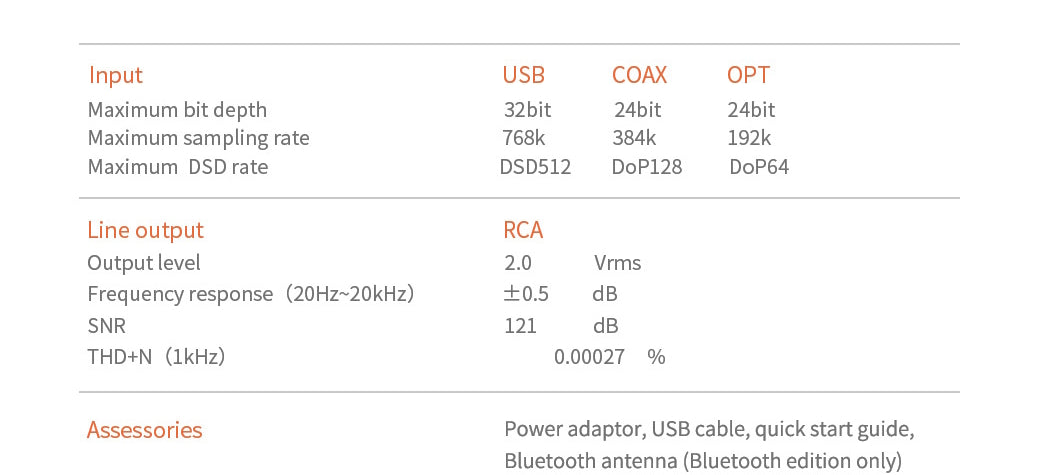
Task: Click the Assessories heading
Action: coord(144,430)
